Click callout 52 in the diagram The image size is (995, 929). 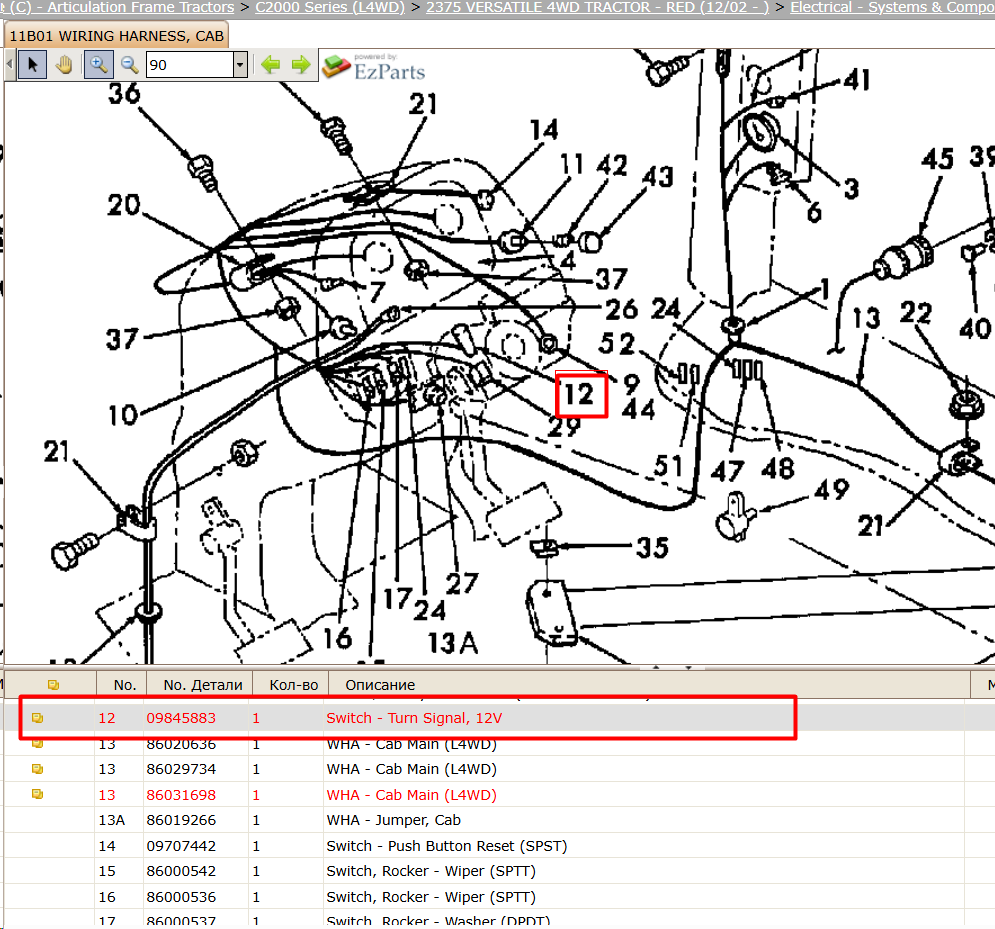(x=617, y=344)
